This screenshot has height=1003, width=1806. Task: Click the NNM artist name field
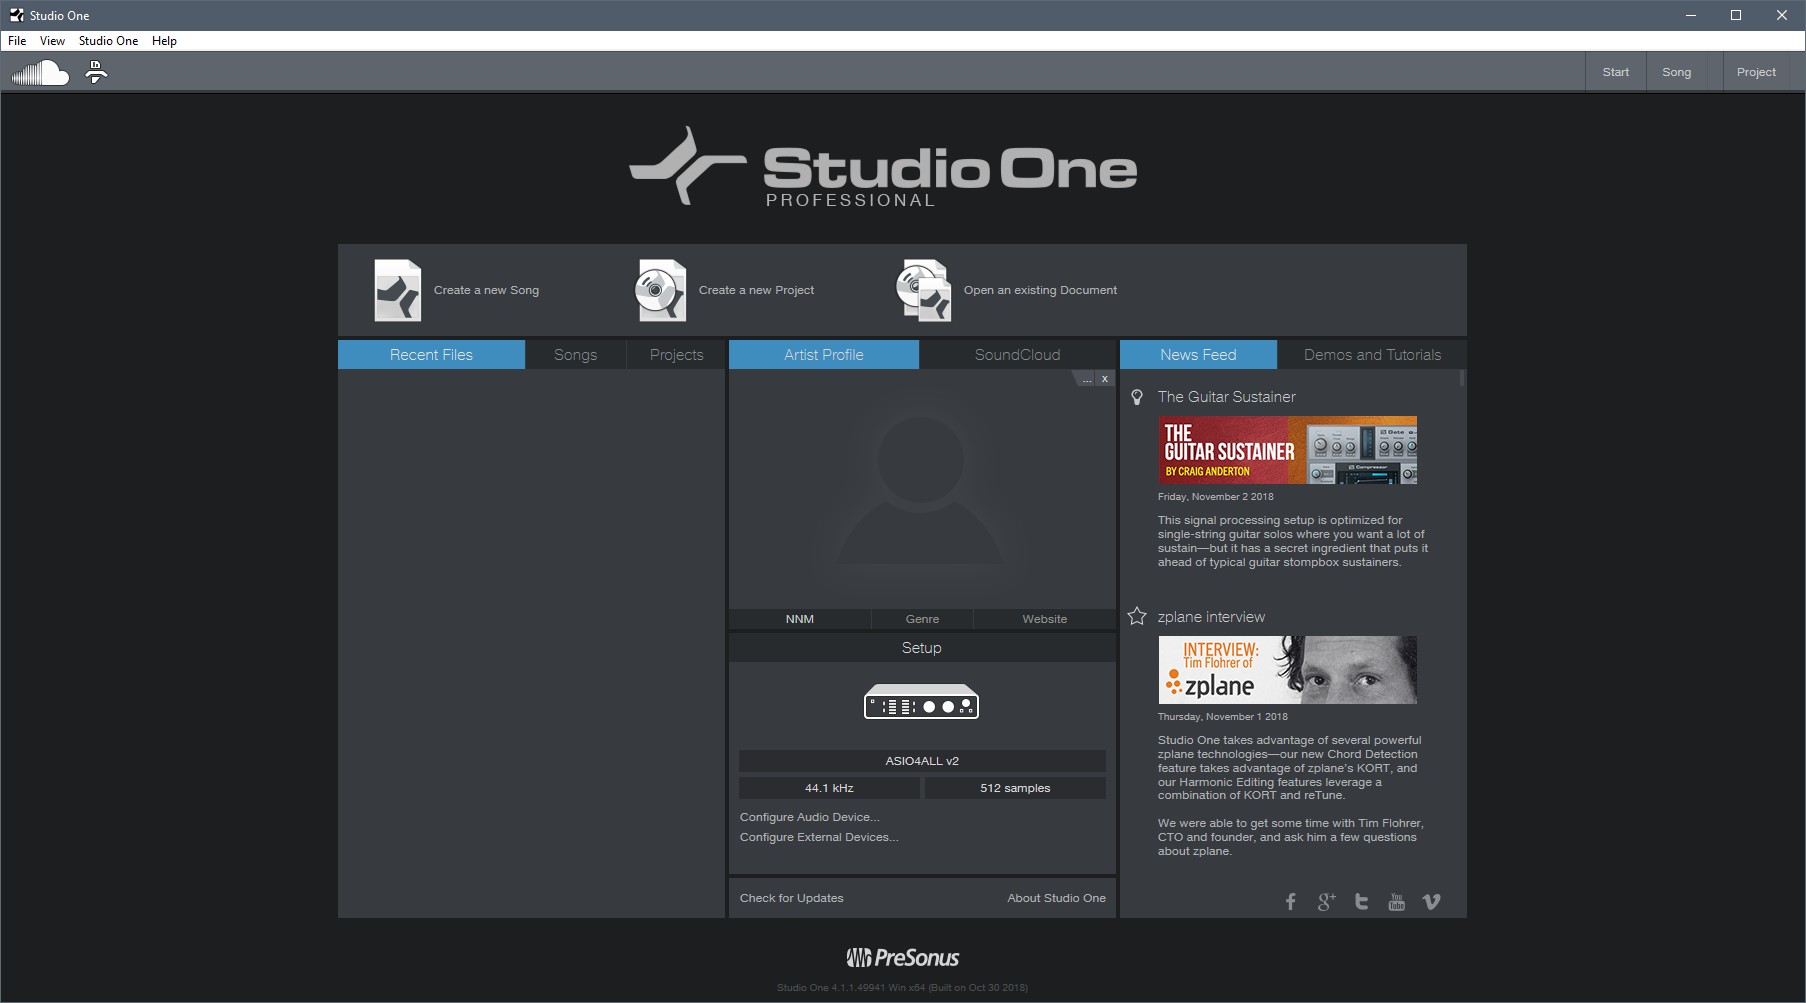click(x=800, y=619)
